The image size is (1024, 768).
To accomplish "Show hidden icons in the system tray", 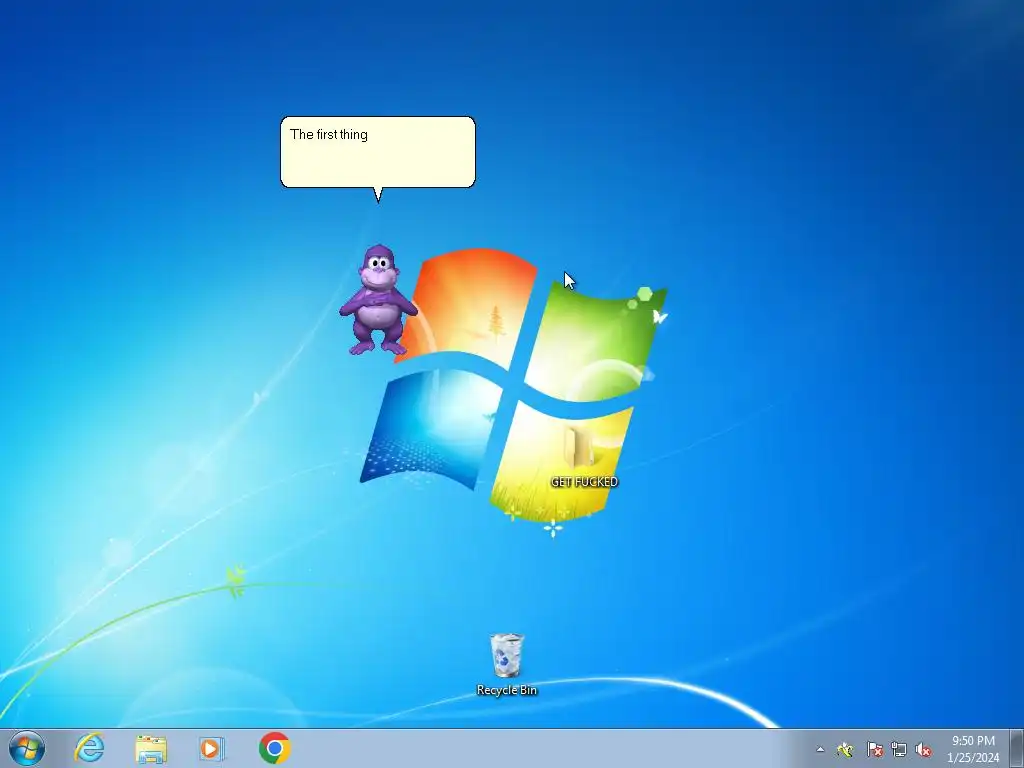I will (x=820, y=750).
